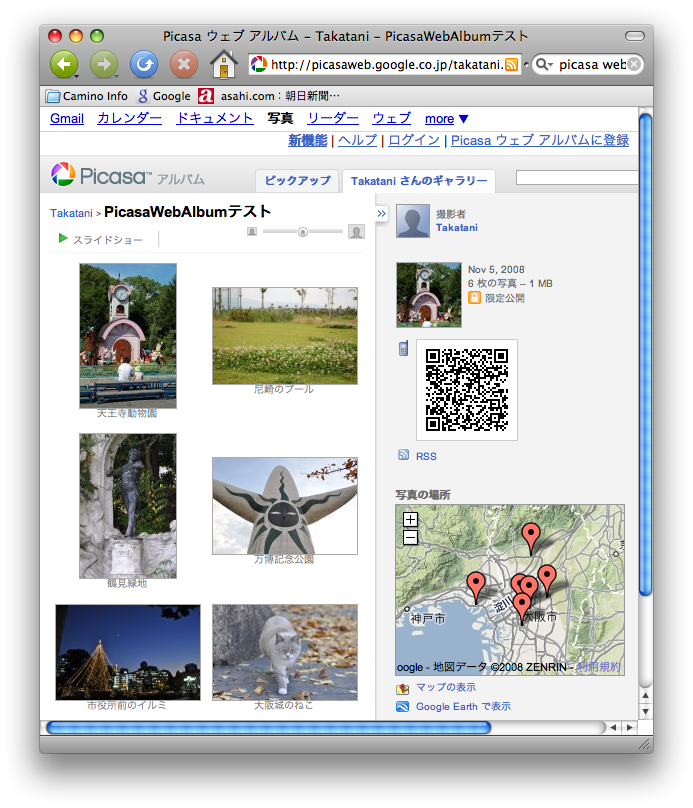693x808 pixels.
Task: Switch to ピックアップ tab
Action: pyautogui.click(x=297, y=181)
